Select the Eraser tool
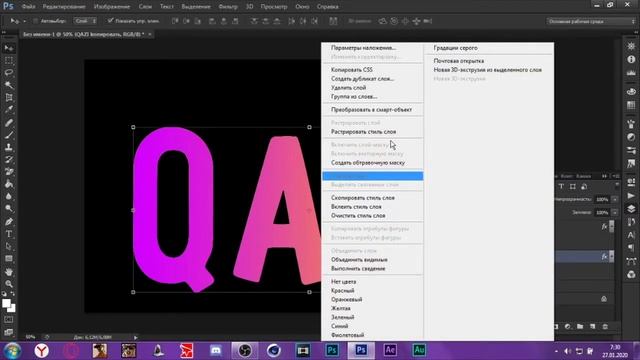This screenshot has width=640, height=360. point(9,172)
